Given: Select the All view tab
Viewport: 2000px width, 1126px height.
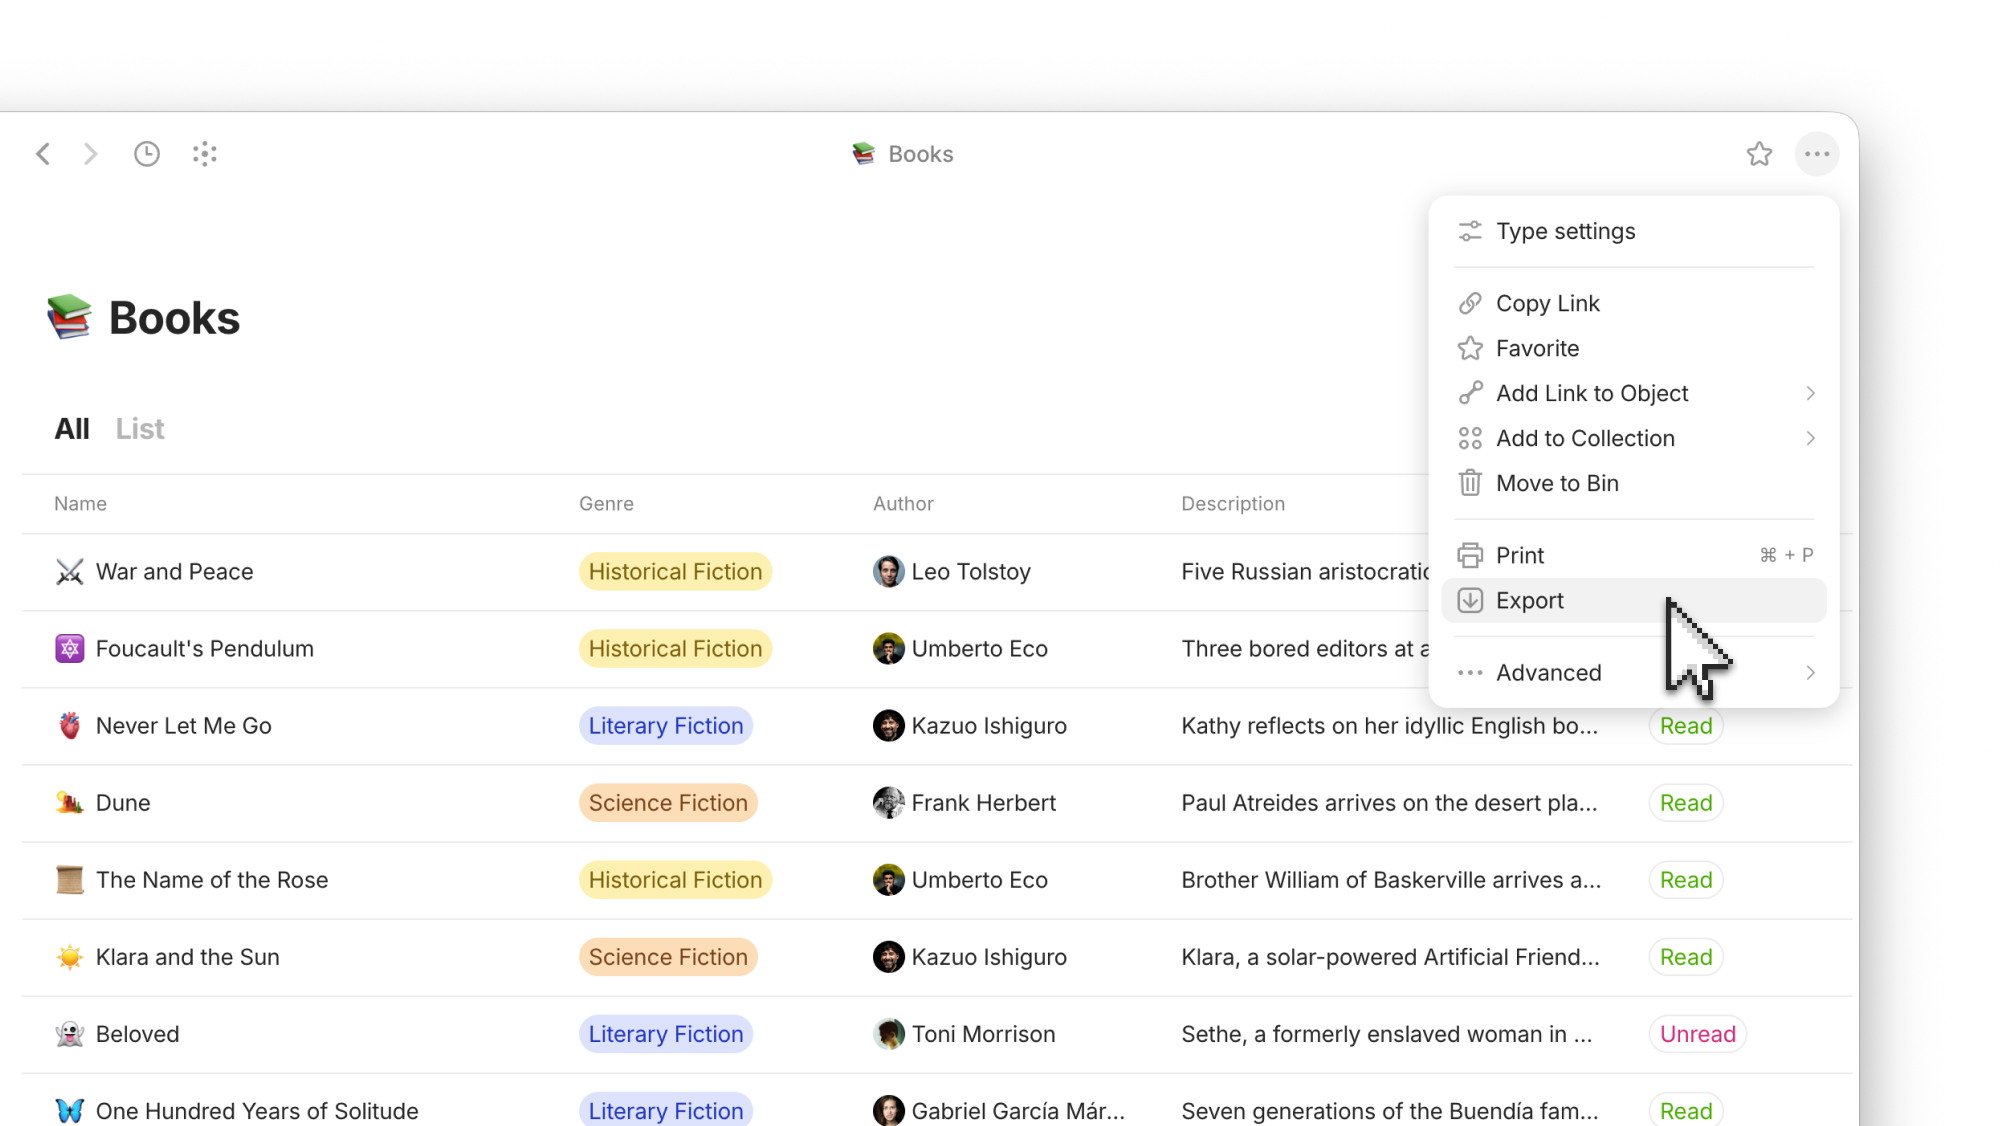Looking at the screenshot, I should click(x=72, y=429).
